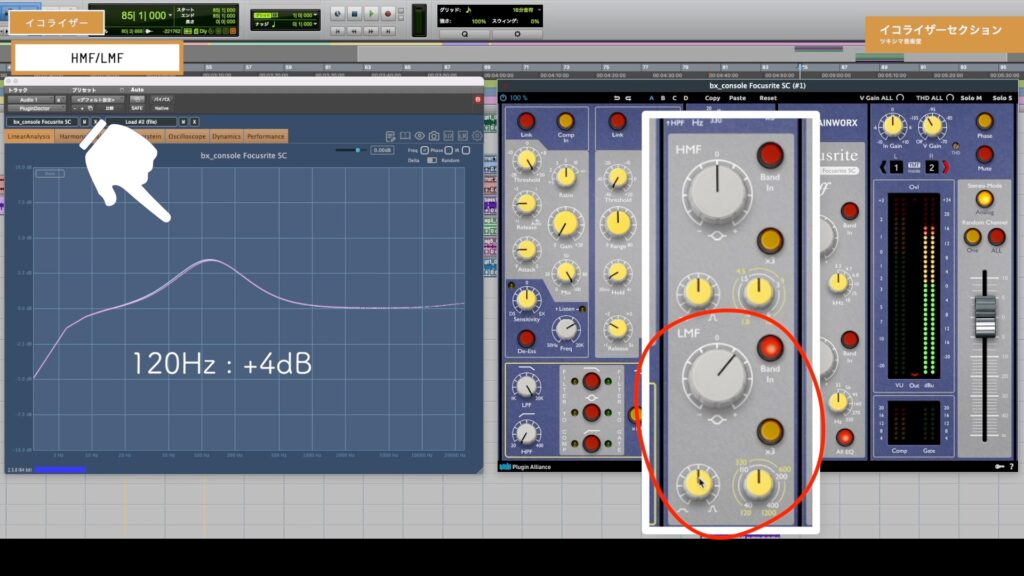Go to next TMT channel red arrow
The image size is (1024, 576).
click(946, 167)
